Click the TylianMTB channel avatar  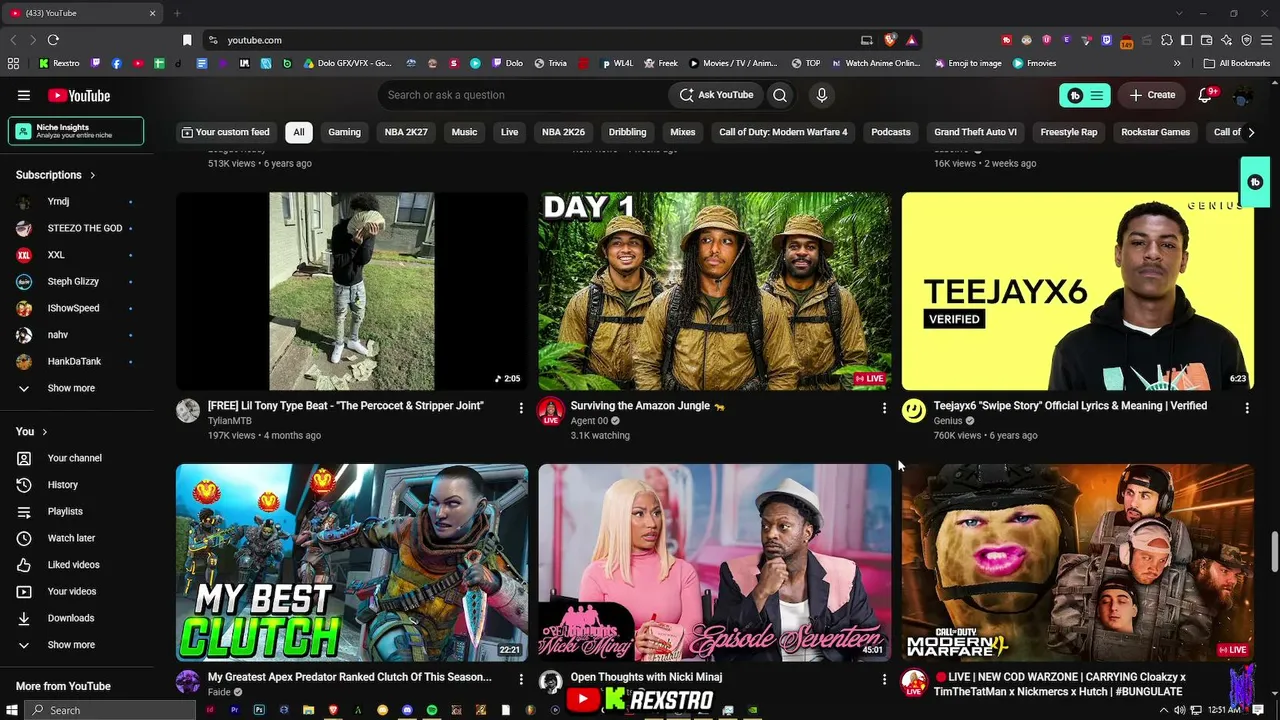click(188, 410)
